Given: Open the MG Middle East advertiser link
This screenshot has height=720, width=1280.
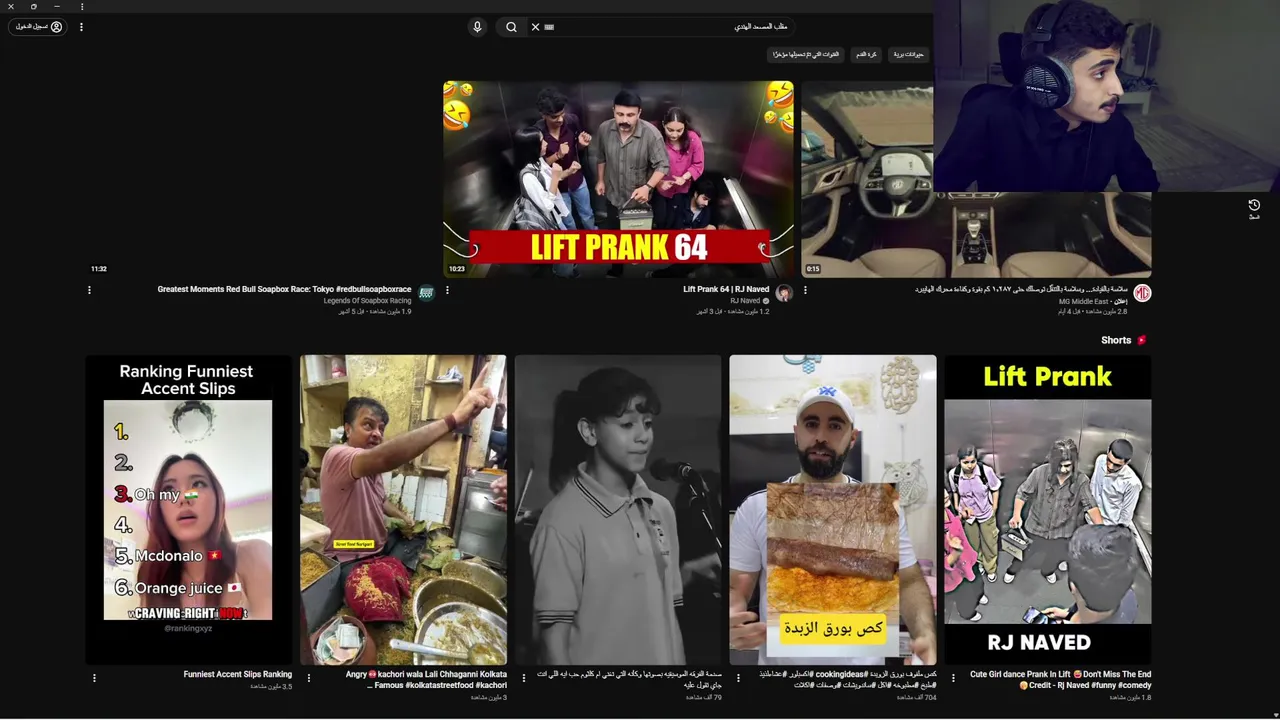Looking at the screenshot, I should coord(1083,301).
